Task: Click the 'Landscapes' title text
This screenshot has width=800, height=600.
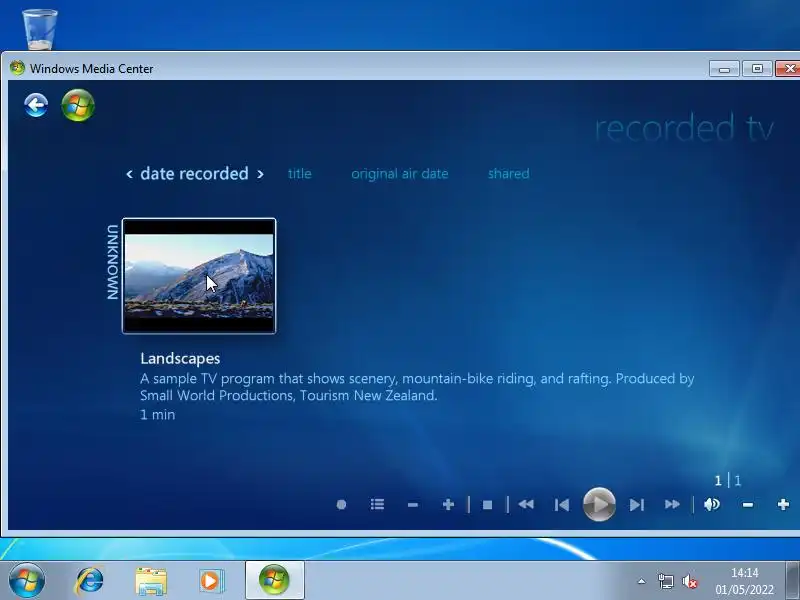Action: [180, 359]
